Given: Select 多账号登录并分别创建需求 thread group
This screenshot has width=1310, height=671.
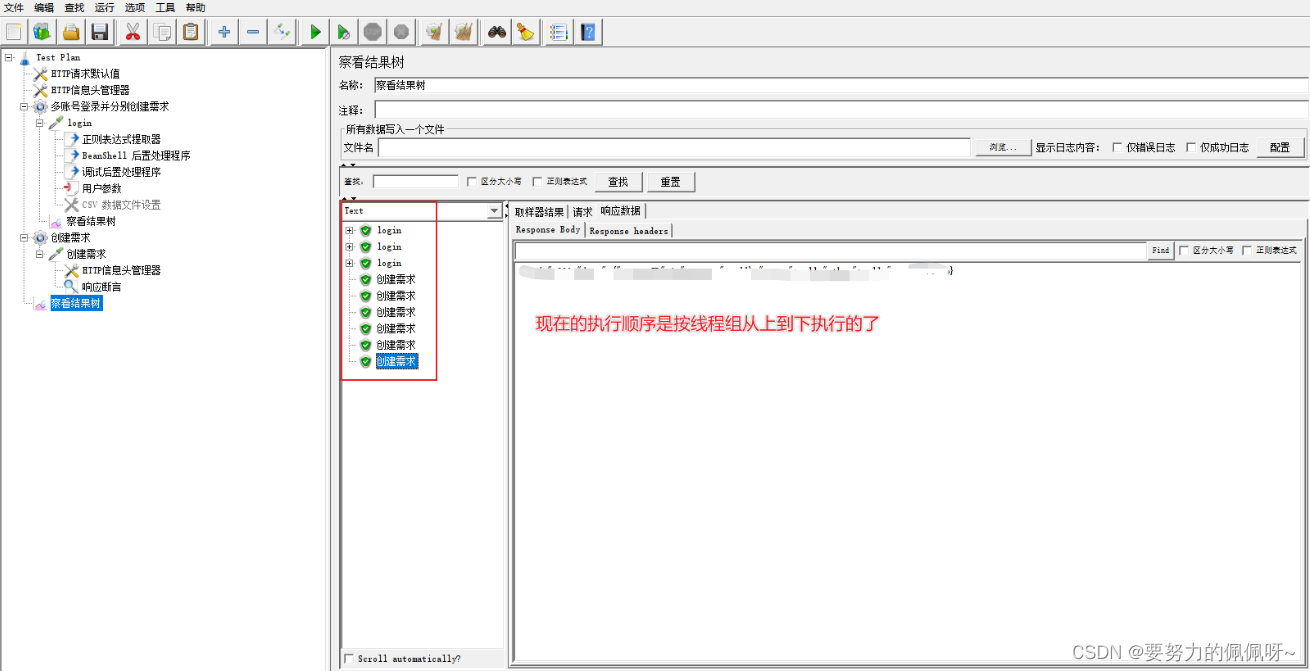Looking at the screenshot, I should pos(110,106).
